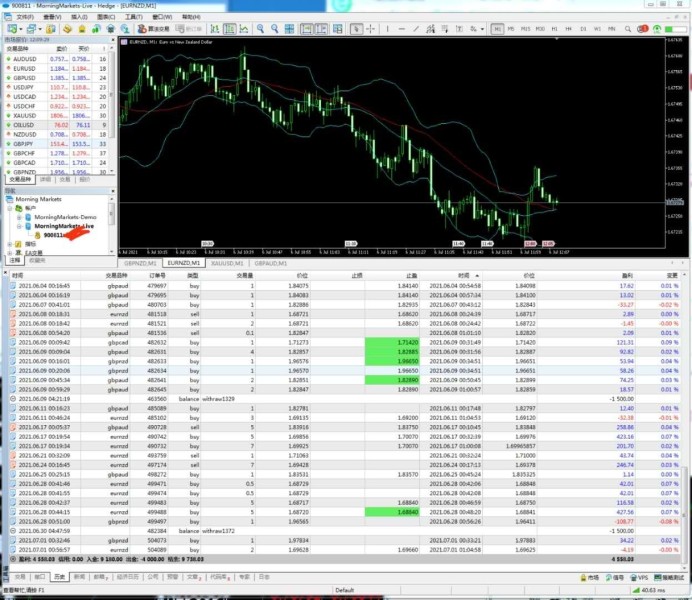692x600 pixels.
Task: Select the text label tool
Action: point(459,29)
